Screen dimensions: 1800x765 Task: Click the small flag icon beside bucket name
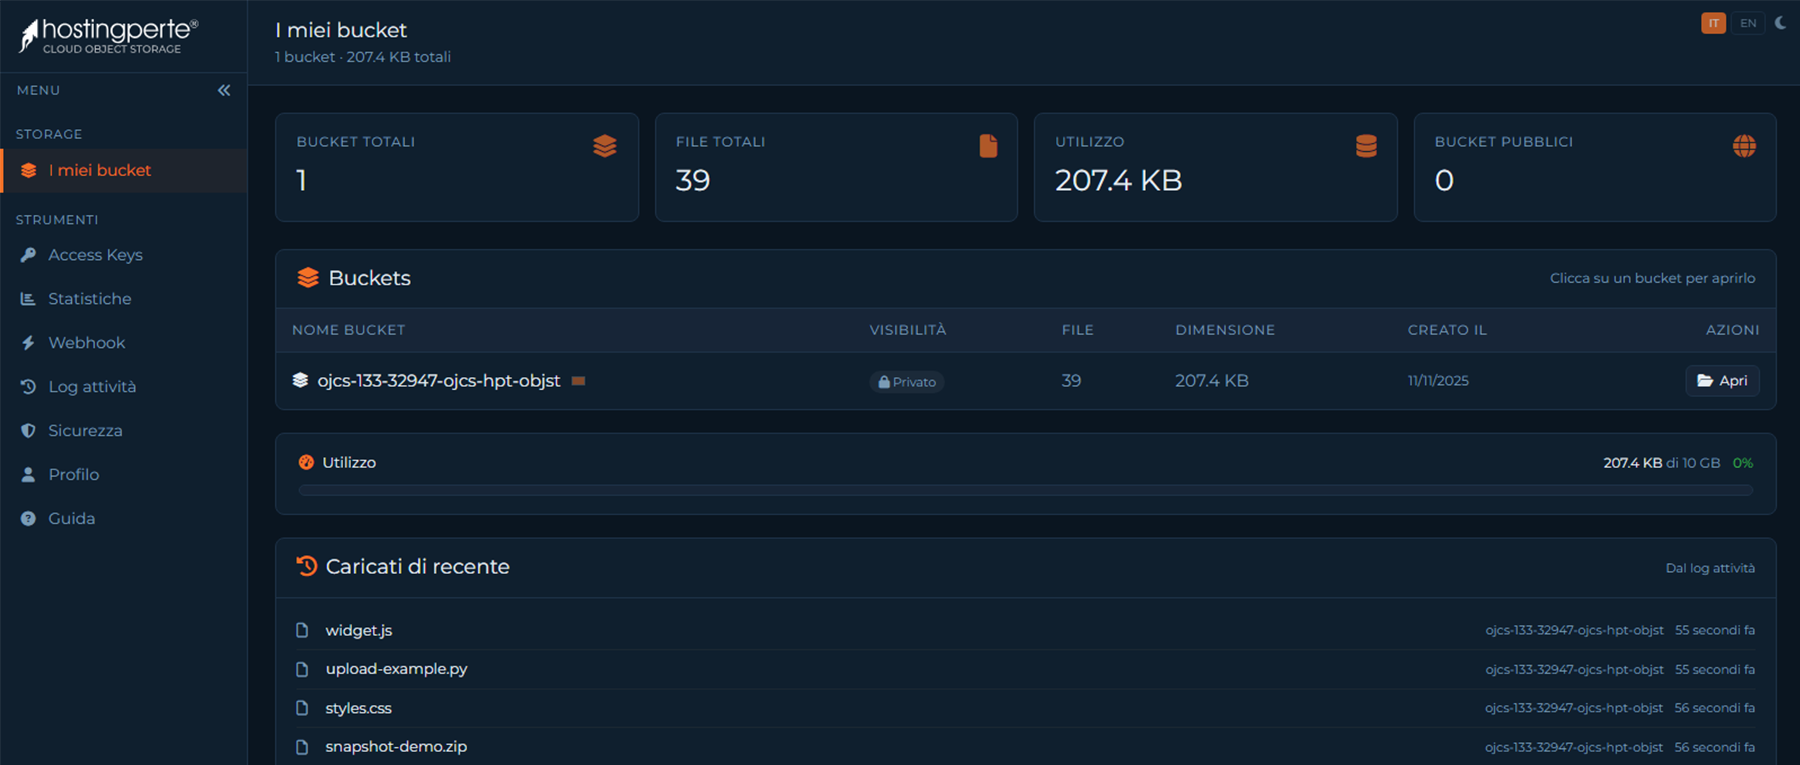point(578,381)
